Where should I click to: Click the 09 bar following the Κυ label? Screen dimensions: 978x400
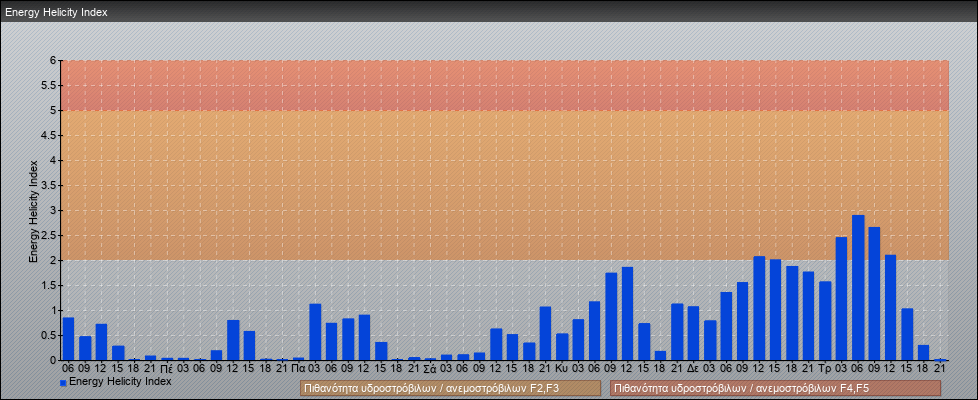[x=611, y=316]
